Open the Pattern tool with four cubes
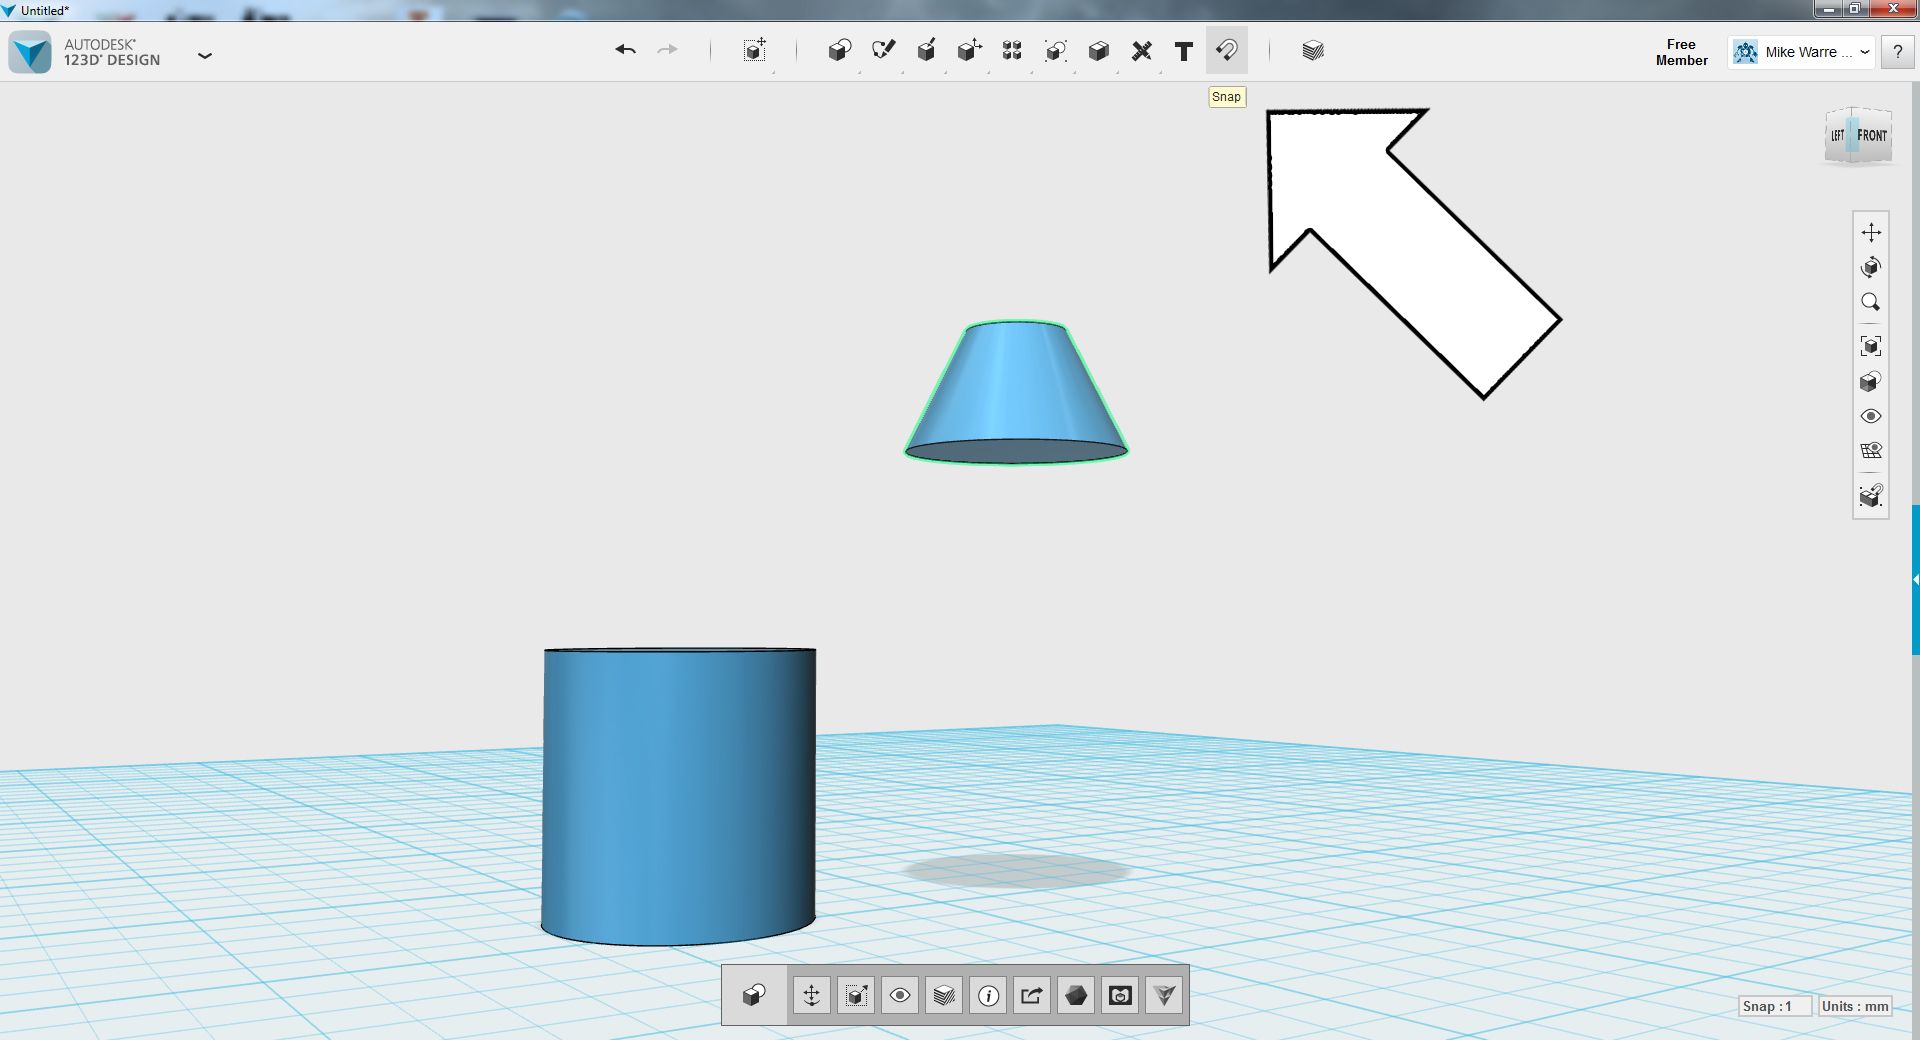 tap(1012, 51)
